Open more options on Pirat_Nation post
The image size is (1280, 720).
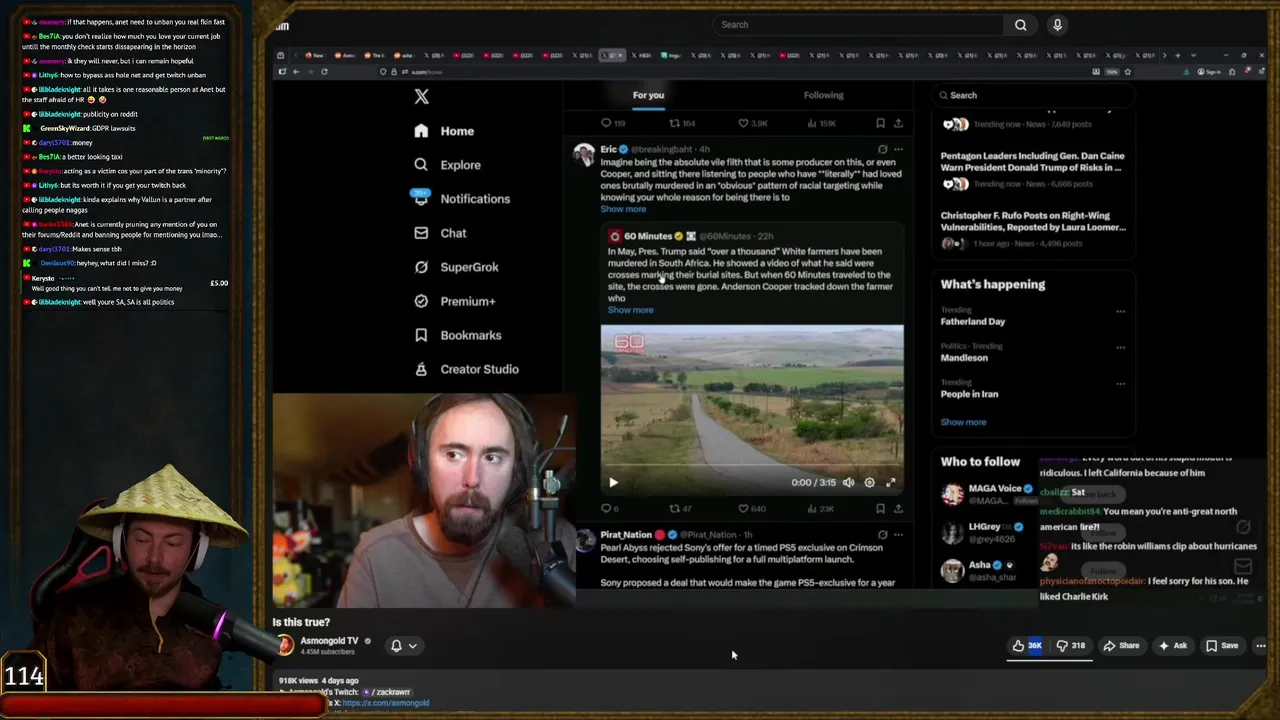(x=898, y=535)
